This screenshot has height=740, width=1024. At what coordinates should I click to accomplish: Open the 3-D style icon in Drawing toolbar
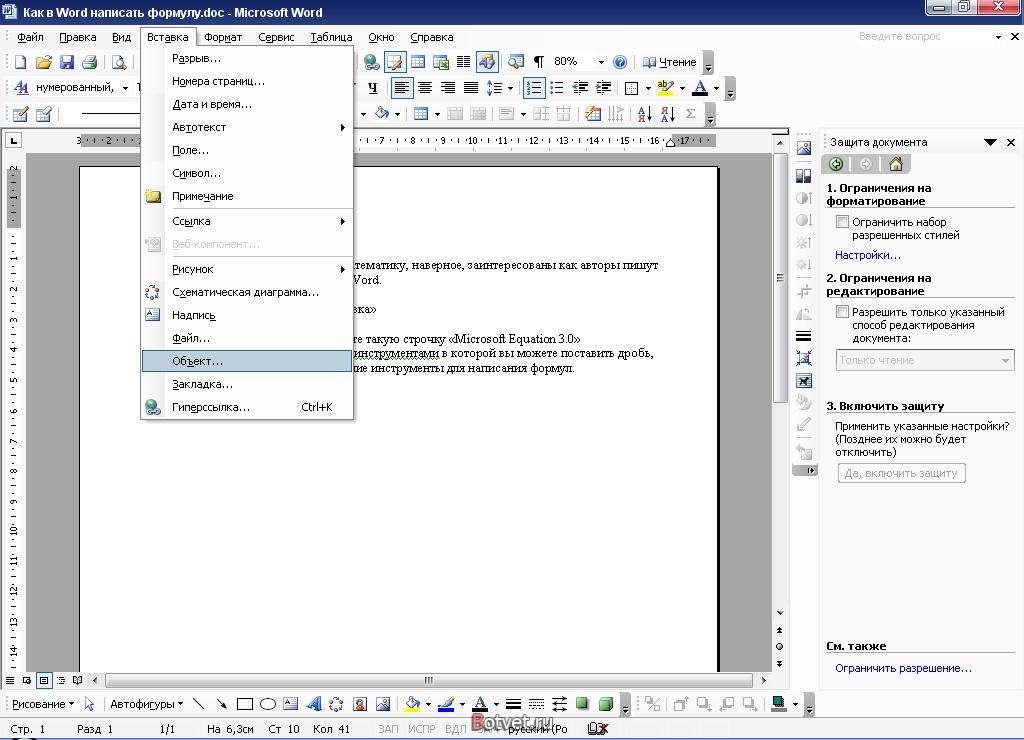tap(606, 704)
